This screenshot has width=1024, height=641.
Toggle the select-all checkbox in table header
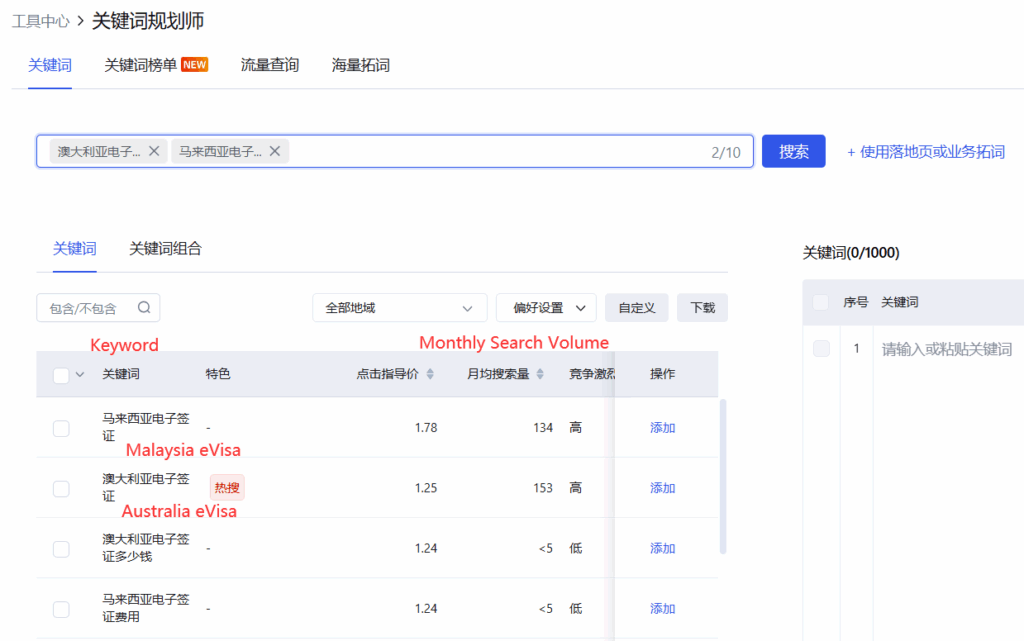pyautogui.click(x=61, y=375)
